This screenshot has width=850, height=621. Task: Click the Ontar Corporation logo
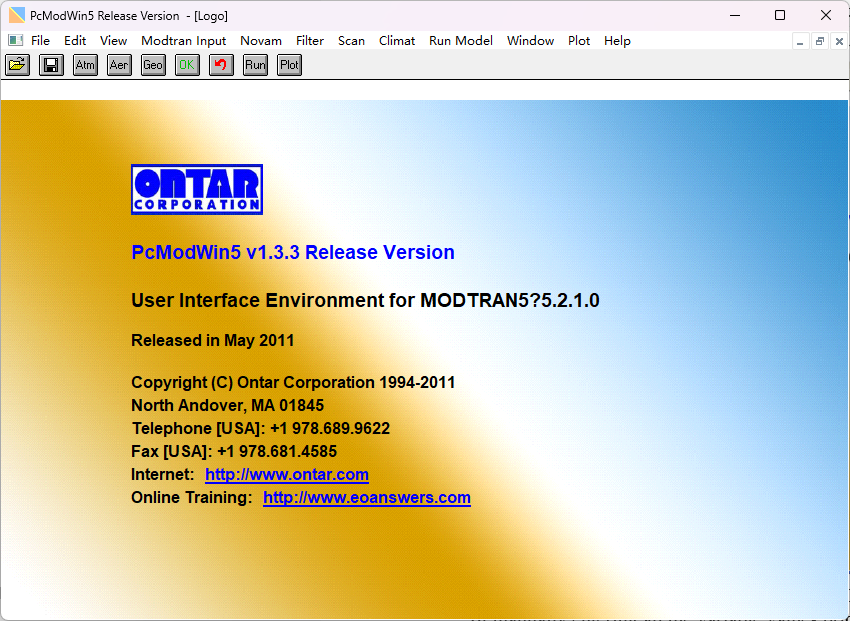197,190
